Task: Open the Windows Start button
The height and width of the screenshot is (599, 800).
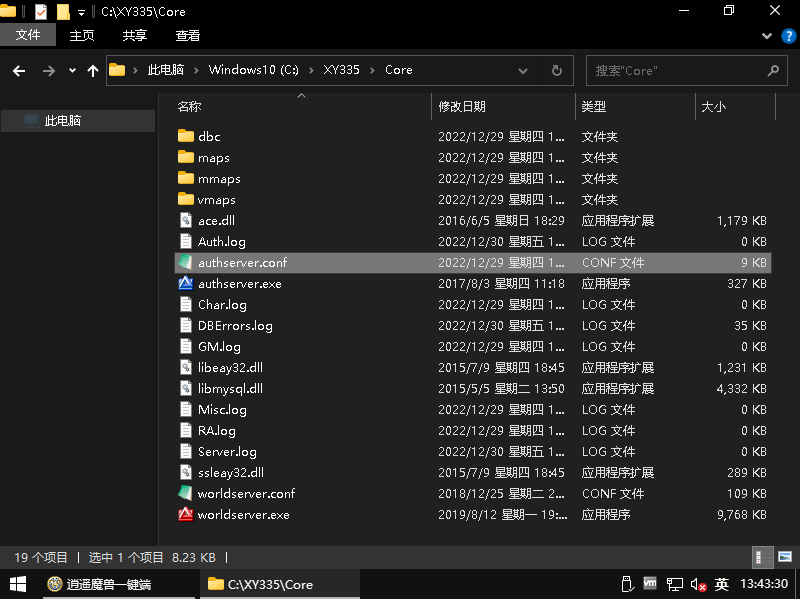Action: [x=18, y=584]
